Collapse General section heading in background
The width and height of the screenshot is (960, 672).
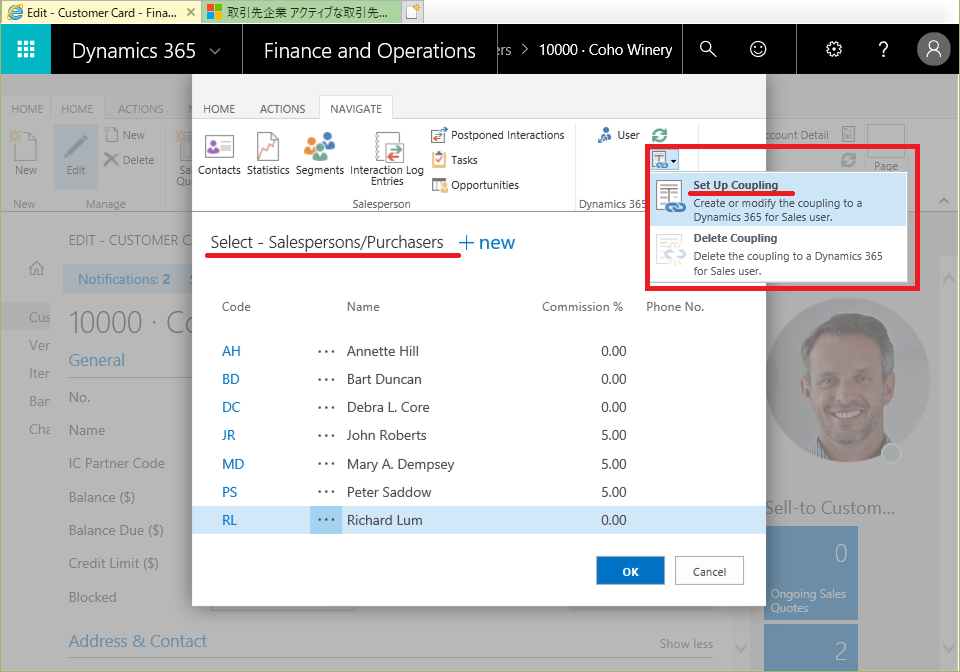point(97,360)
